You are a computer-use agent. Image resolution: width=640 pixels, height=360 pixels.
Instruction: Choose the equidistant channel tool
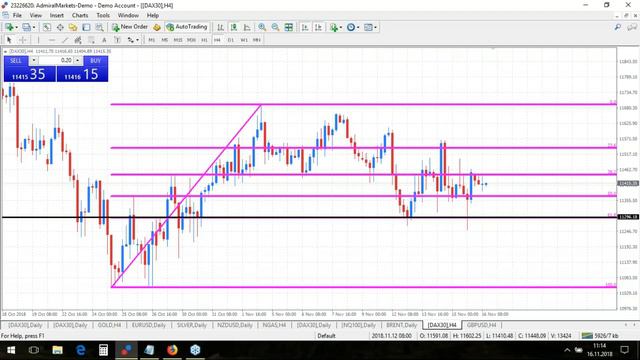pos(78,40)
